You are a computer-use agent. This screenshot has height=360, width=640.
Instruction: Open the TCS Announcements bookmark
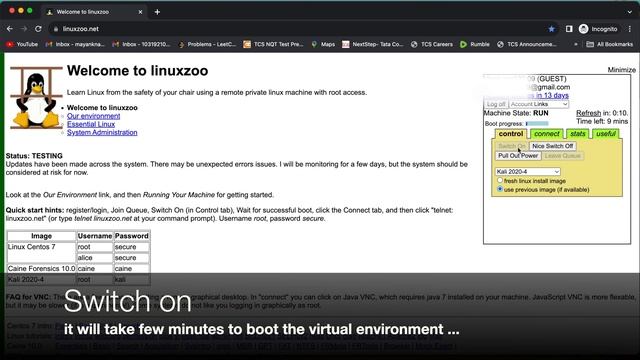click(527, 44)
